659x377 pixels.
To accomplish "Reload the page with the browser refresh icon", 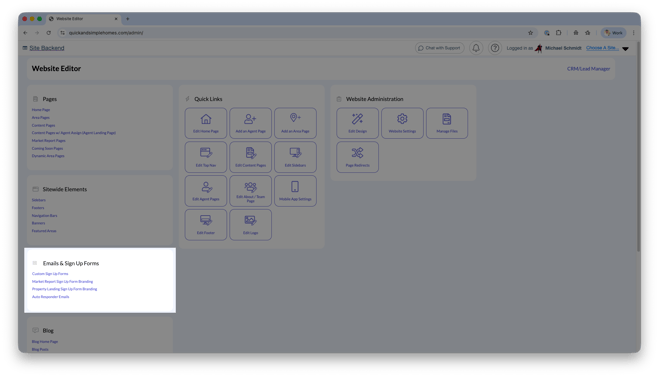I will 49,33.
